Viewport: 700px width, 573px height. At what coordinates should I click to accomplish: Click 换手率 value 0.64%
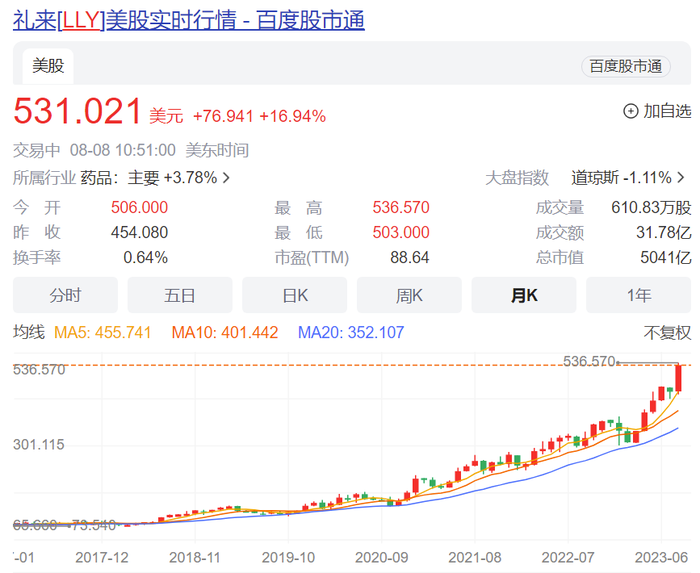point(146,257)
